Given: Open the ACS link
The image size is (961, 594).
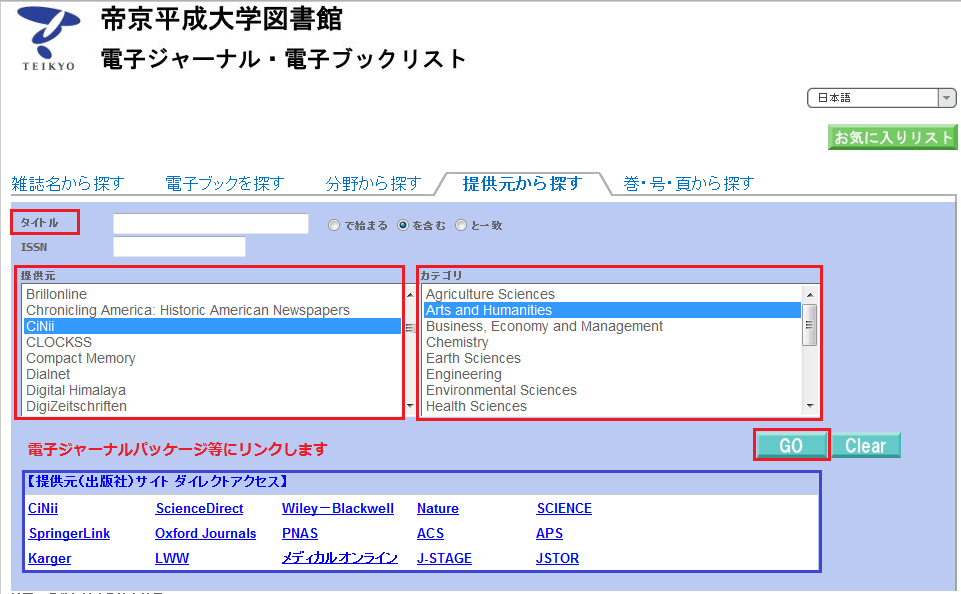Looking at the screenshot, I should (430, 533).
